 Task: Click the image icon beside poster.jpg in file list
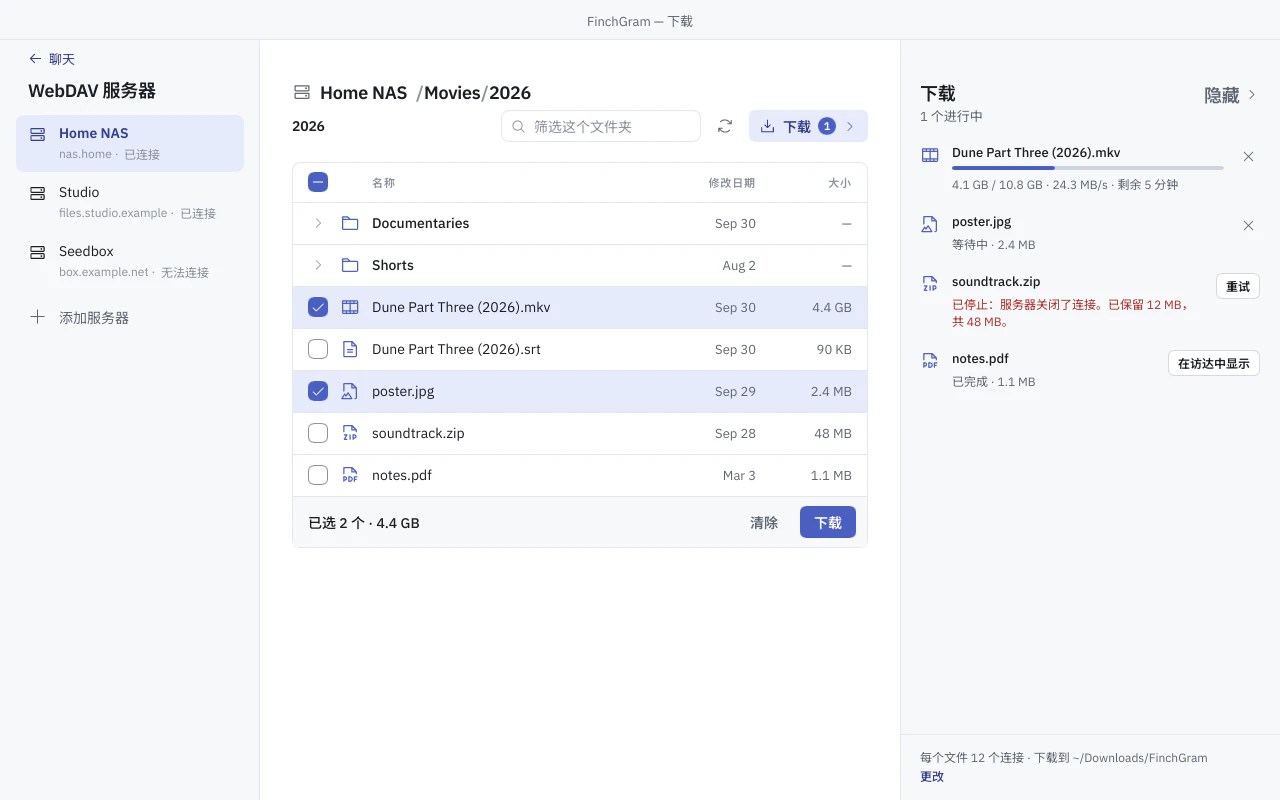(x=350, y=391)
